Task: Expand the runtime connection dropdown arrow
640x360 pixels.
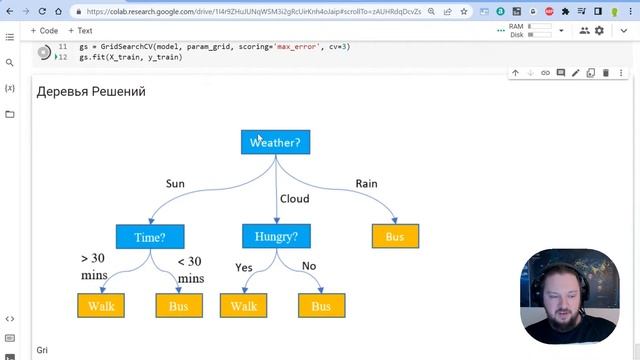Action: point(561,31)
